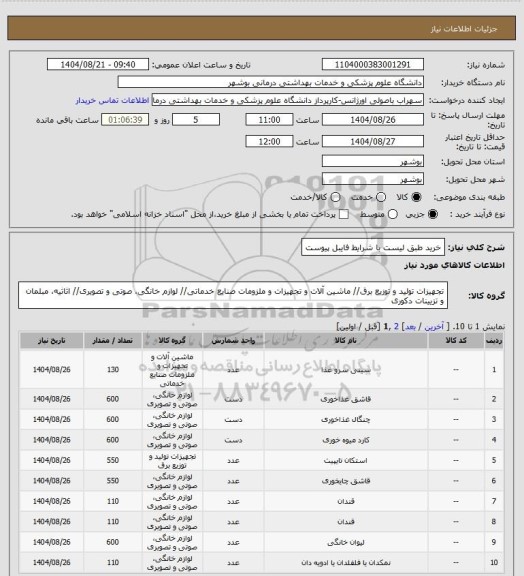Click the validity hour field 12:00
Image resolution: width=524 pixels, height=576 pixels.
click(269, 141)
